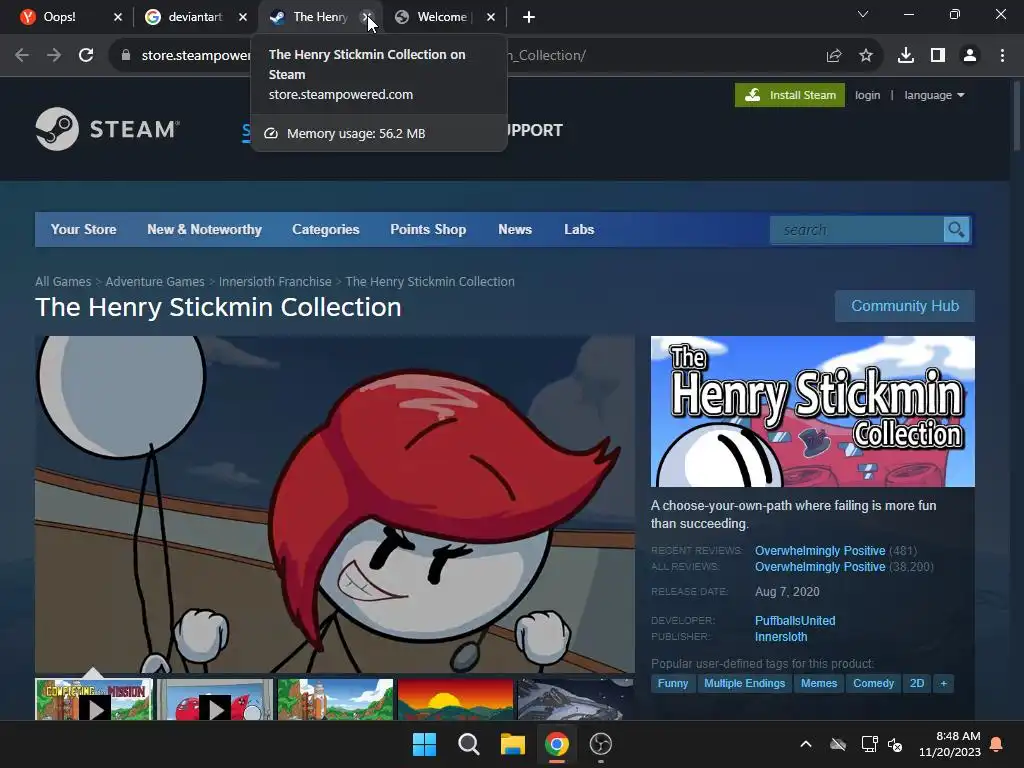
Task: Open the Community Hub
Action: click(x=904, y=306)
